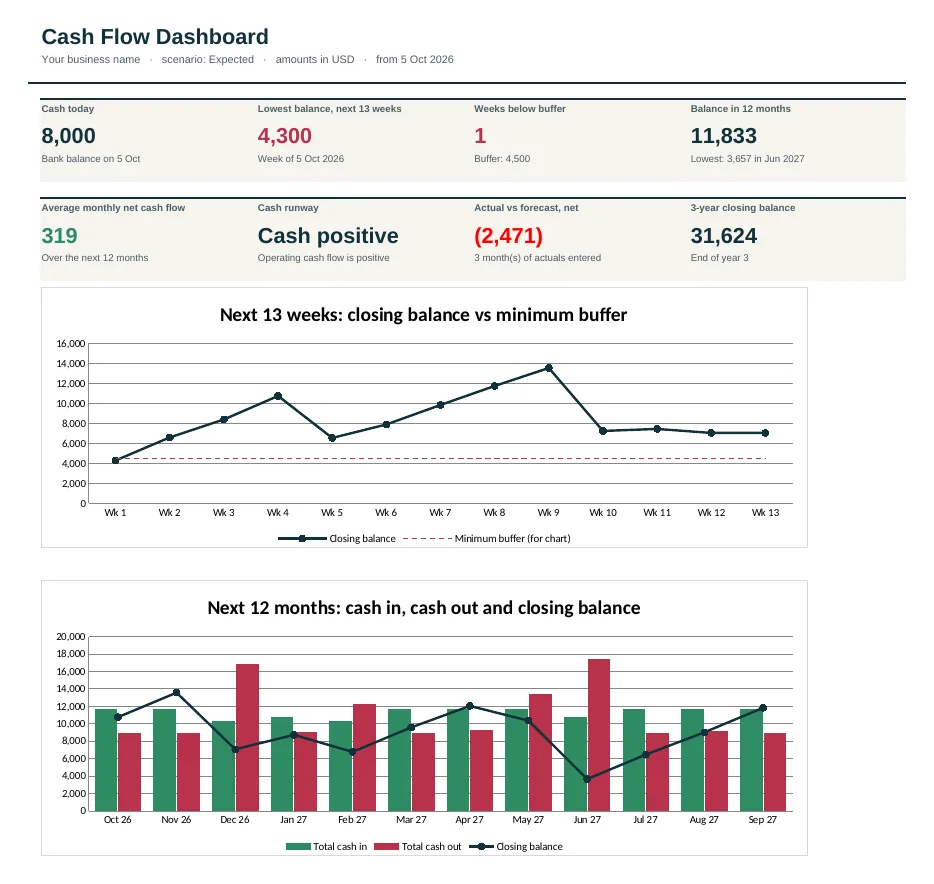Select the Wk 10 data point

tap(603, 431)
